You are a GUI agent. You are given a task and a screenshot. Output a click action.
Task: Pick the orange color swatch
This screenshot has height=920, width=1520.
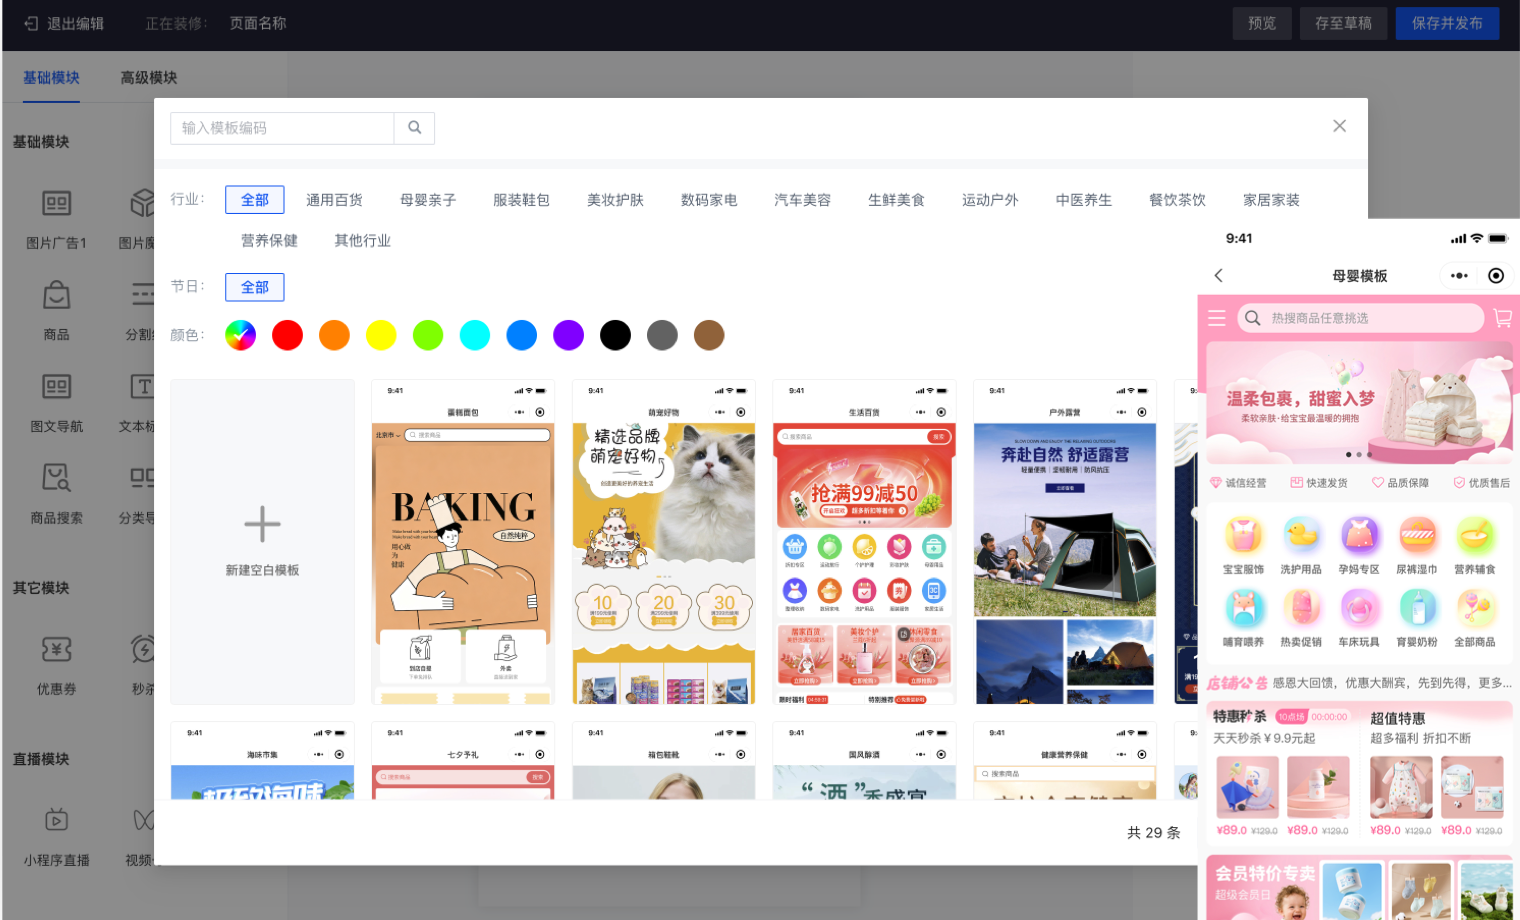tap(334, 335)
